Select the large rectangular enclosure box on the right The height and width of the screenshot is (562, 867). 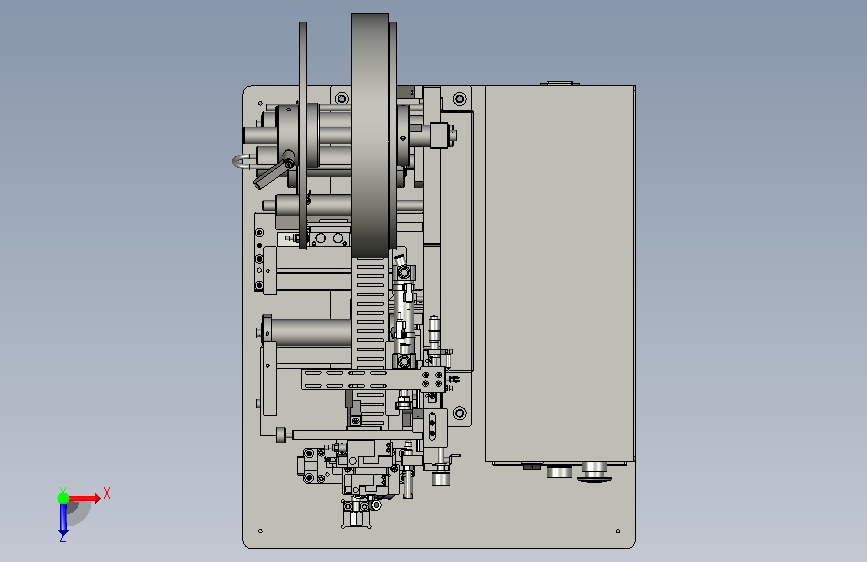click(560, 273)
